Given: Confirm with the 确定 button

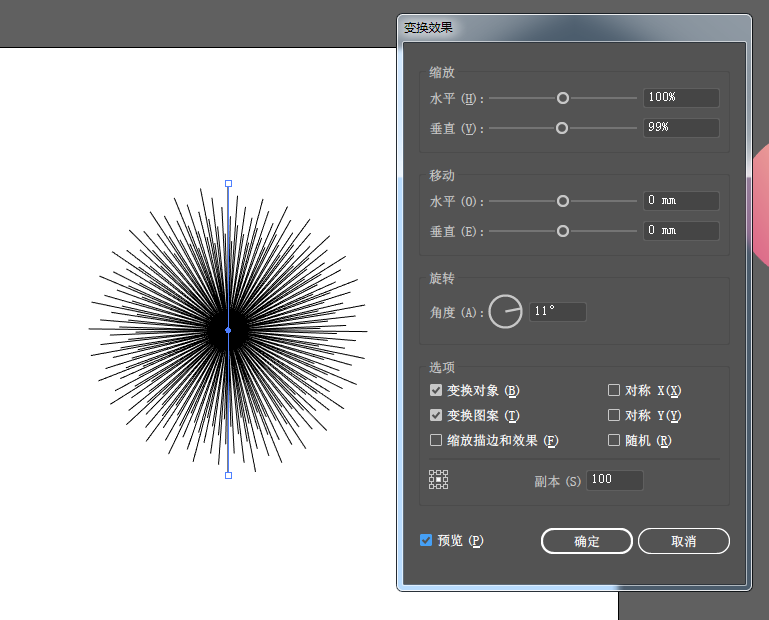Looking at the screenshot, I should [x=587, y=541].
